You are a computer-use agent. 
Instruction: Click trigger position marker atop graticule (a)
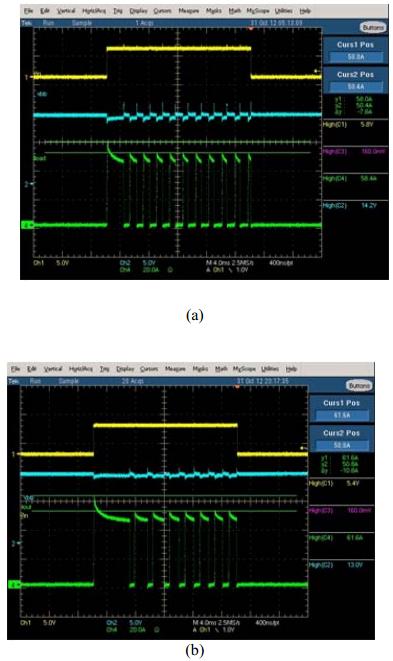(251, 29)
